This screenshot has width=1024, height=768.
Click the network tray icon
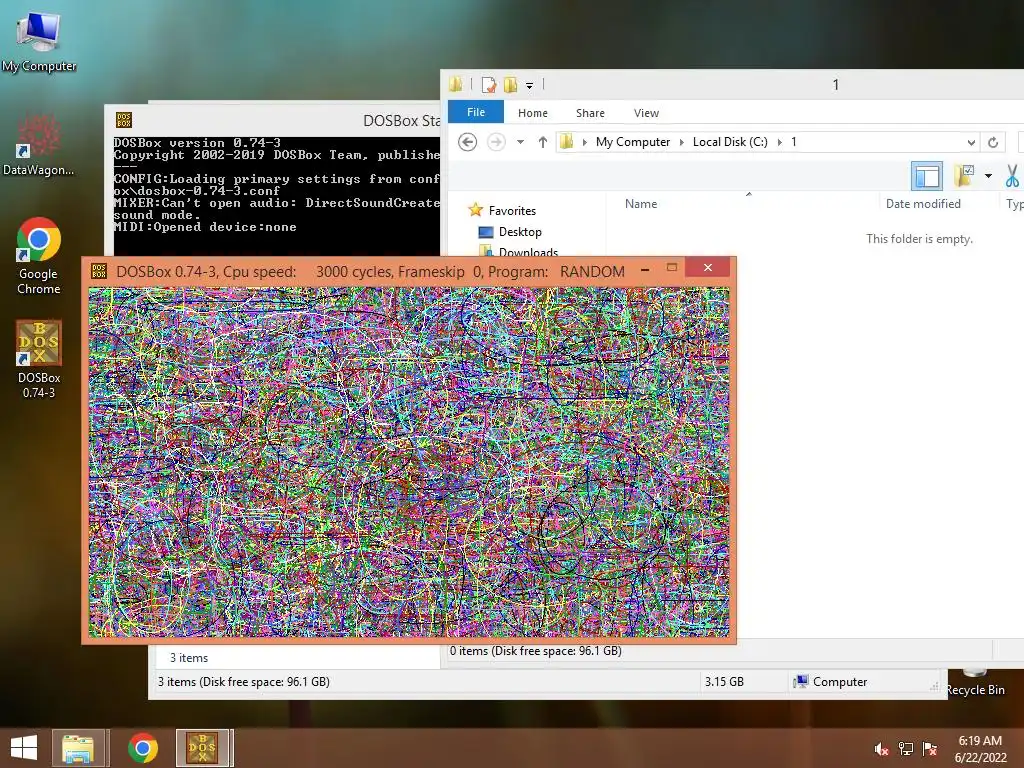pyautogui.click(x=906, y=749)
